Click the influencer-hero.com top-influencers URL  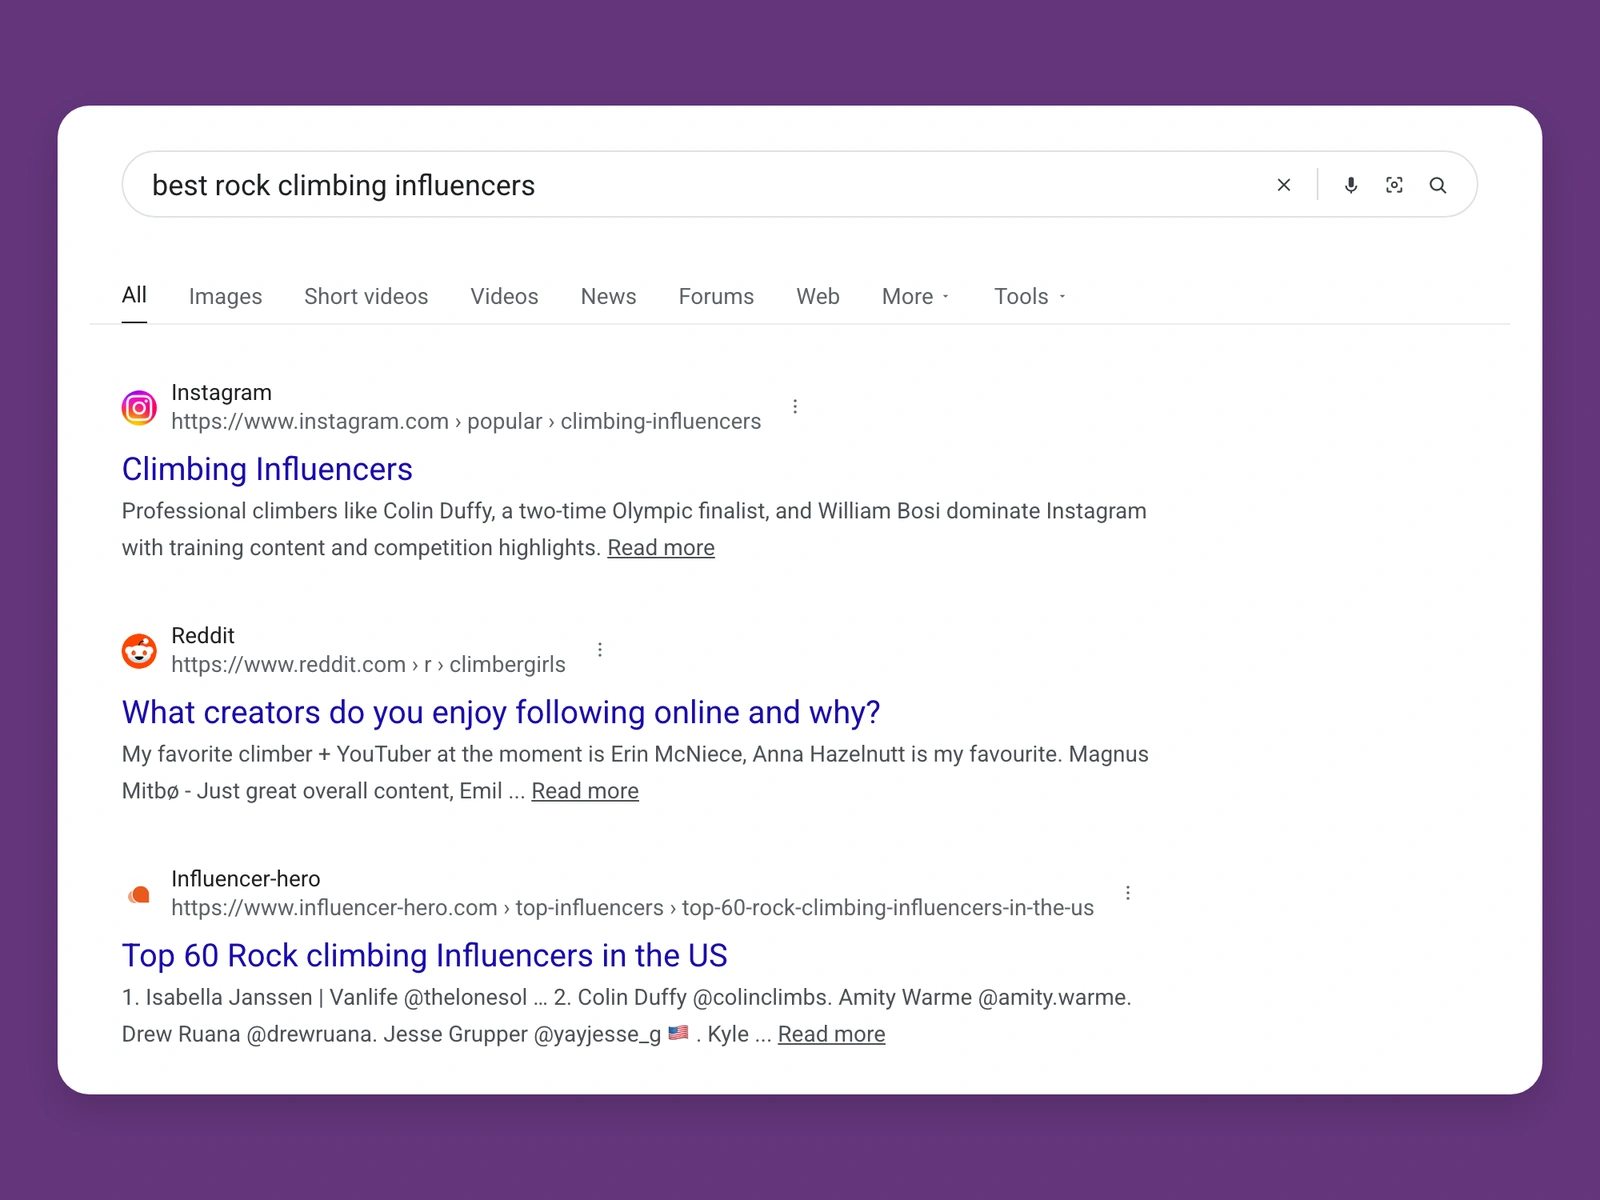tap(632, 907)
